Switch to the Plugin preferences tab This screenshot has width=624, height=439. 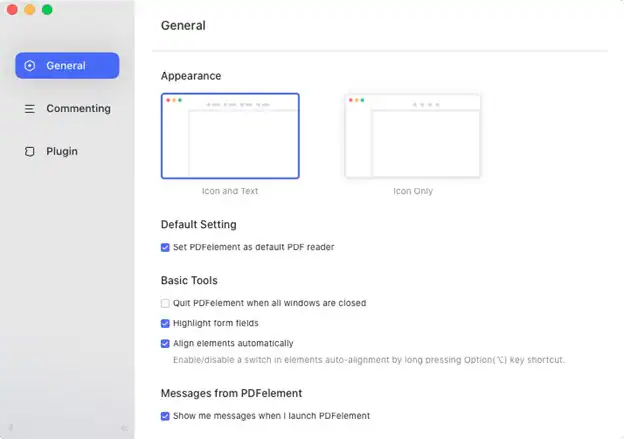(62, 152)
